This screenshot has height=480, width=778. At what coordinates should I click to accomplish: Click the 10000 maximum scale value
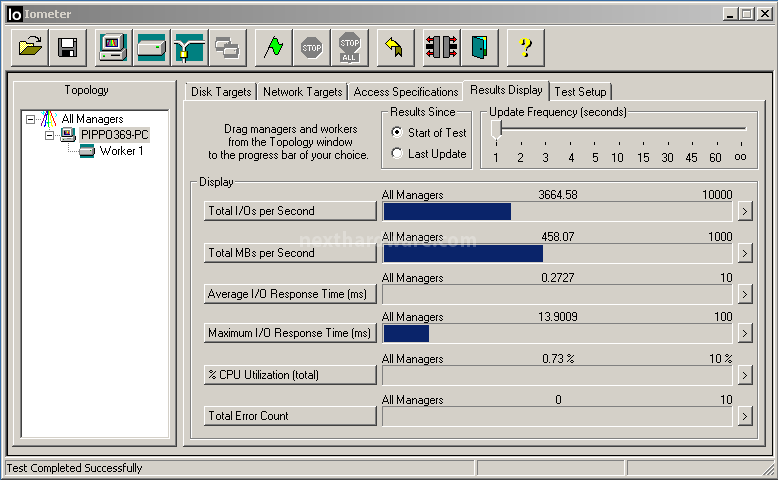tap(717, 195)
